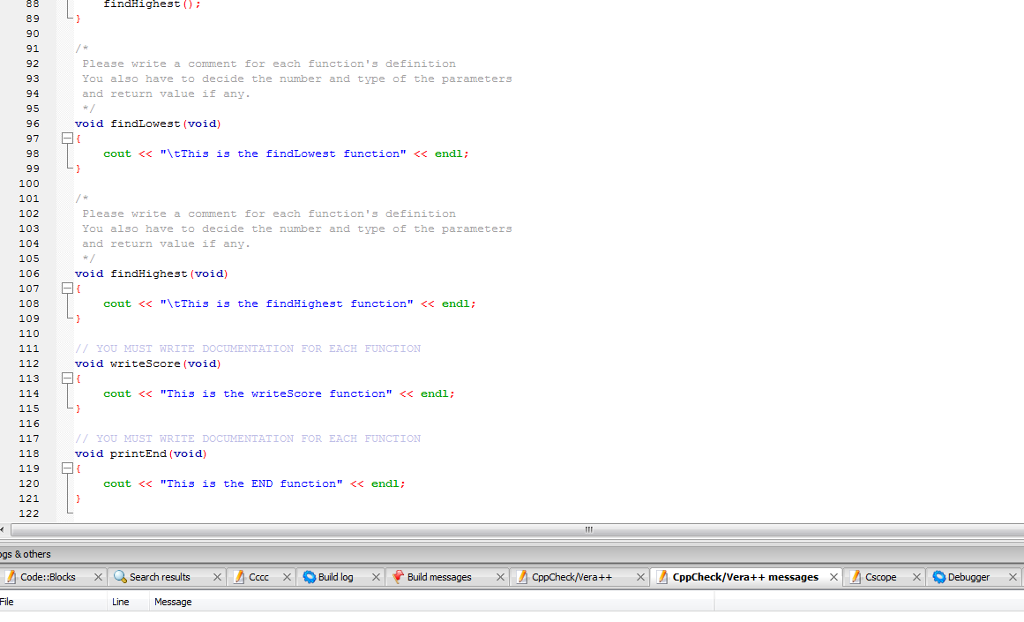Close the Code::Blocks log tab
This screenshot has height=622, width=1024.
pyautogui.click(x=98, y=577)
